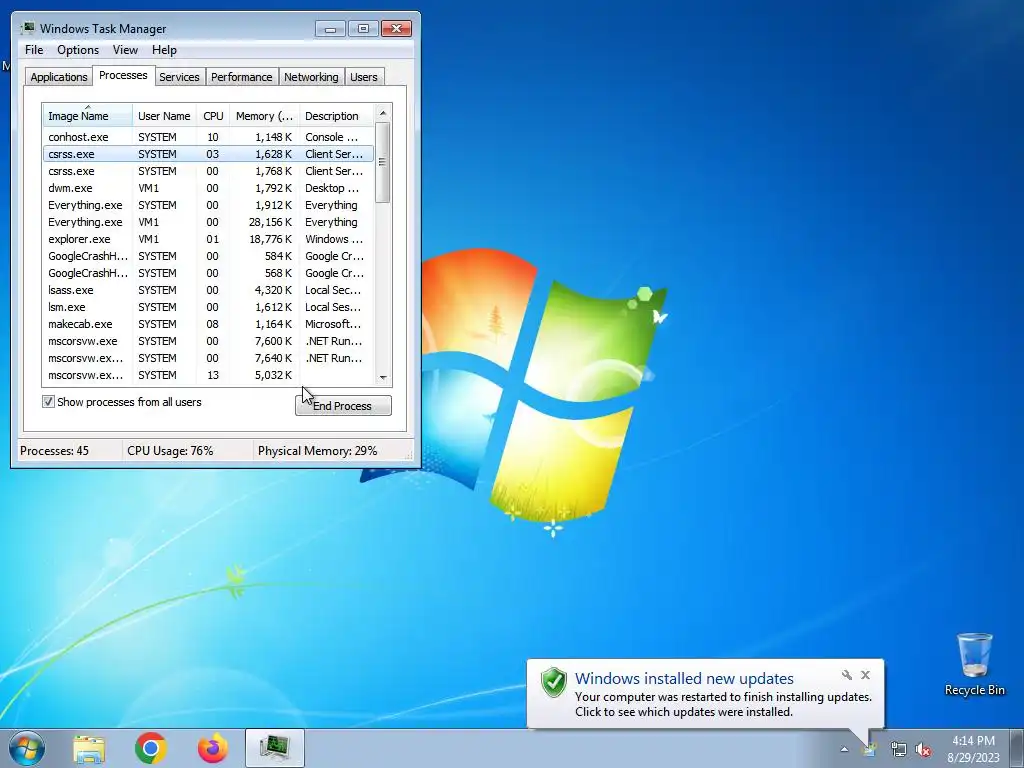
Task: Dismiss the Windows updates notification
Action: coord(865,675)
